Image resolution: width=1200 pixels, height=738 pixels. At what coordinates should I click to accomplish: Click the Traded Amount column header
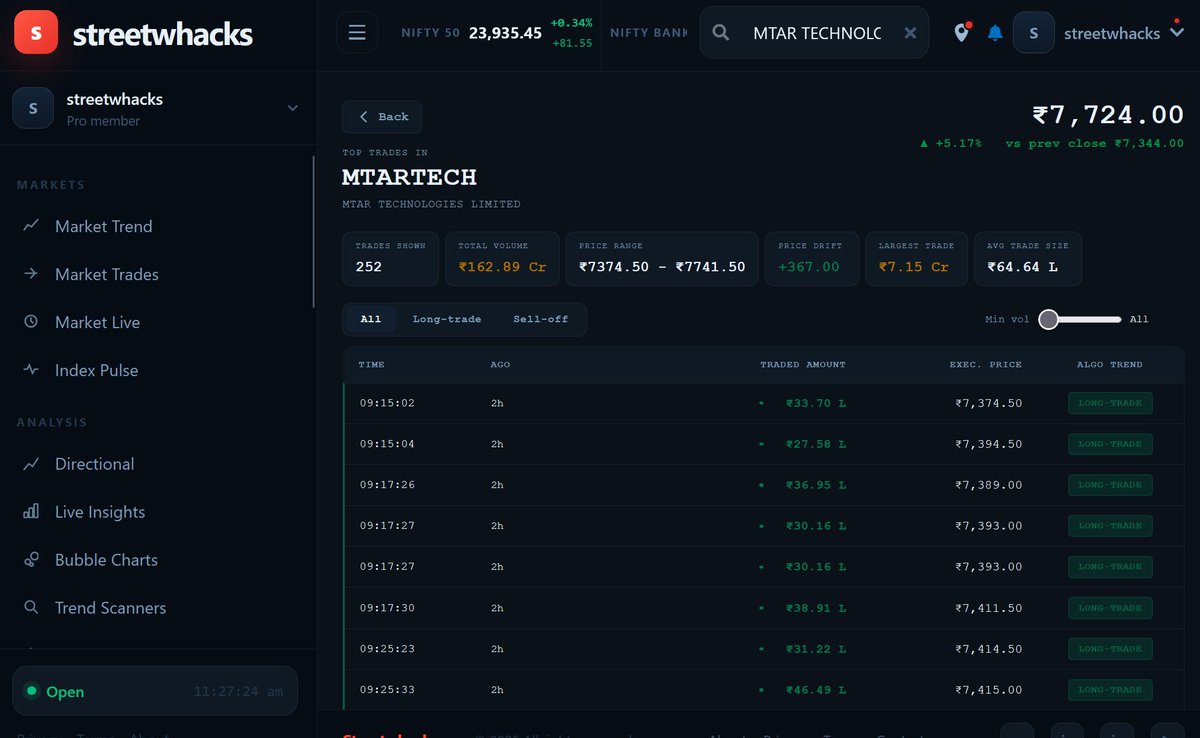pos(803,365)
